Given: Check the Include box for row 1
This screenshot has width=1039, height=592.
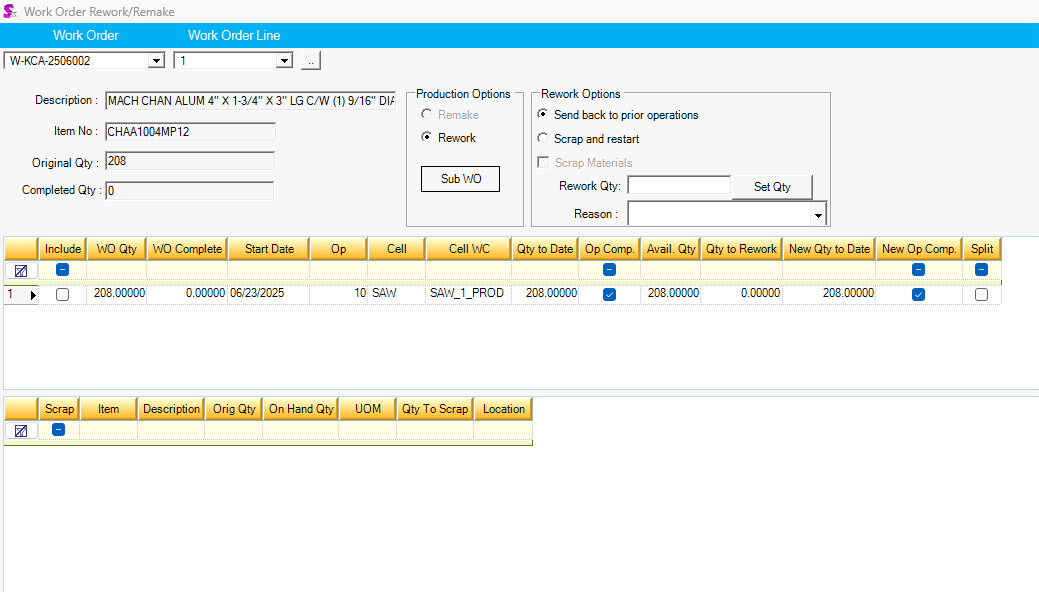Looking at the screenshot, I should click(x=62, y=295).
